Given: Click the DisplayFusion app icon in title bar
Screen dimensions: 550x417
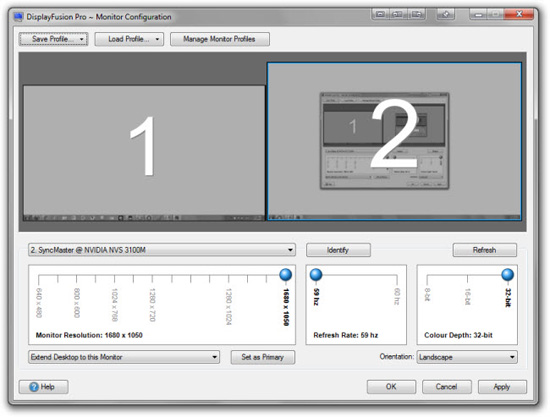Looking at the screenshot, I should (18, 17).
